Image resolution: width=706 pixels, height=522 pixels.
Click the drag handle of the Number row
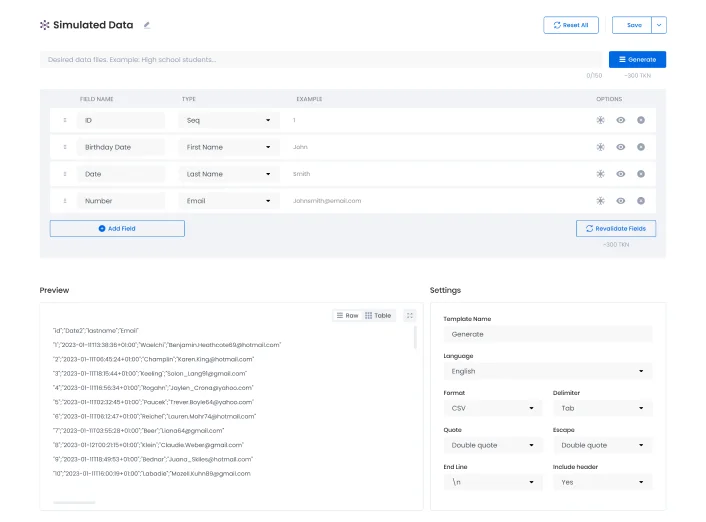pos(65,201)
